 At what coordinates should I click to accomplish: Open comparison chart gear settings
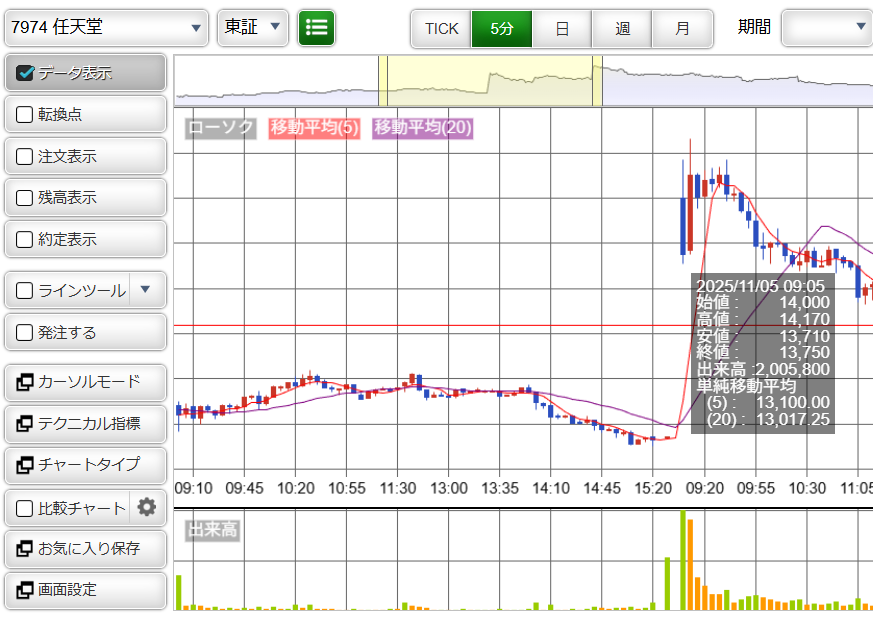point(147,507)
